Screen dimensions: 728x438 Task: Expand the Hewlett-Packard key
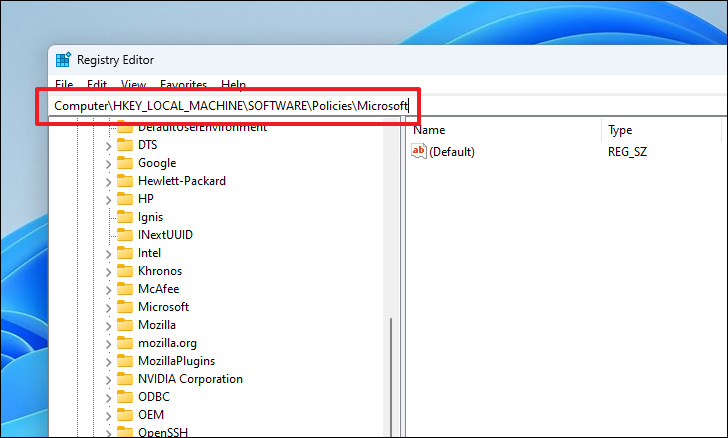(x=108, y=182)
